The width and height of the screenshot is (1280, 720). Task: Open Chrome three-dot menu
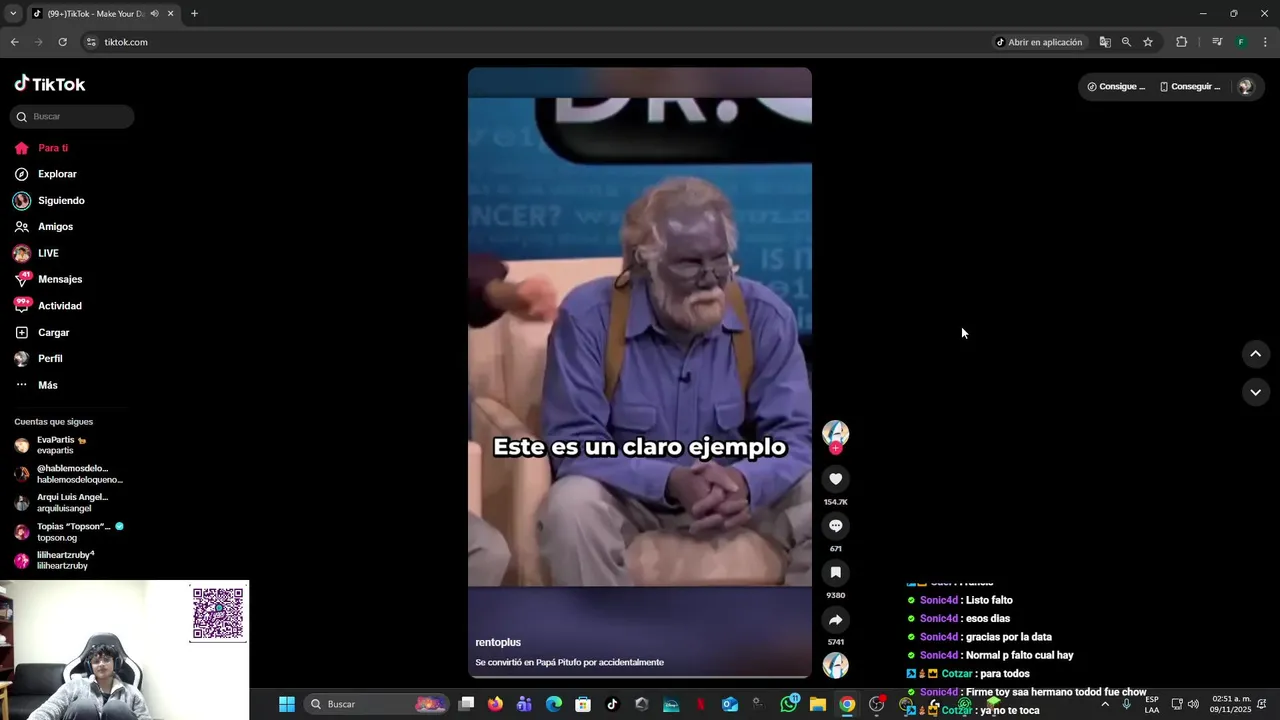click(x=1265, y=42)
